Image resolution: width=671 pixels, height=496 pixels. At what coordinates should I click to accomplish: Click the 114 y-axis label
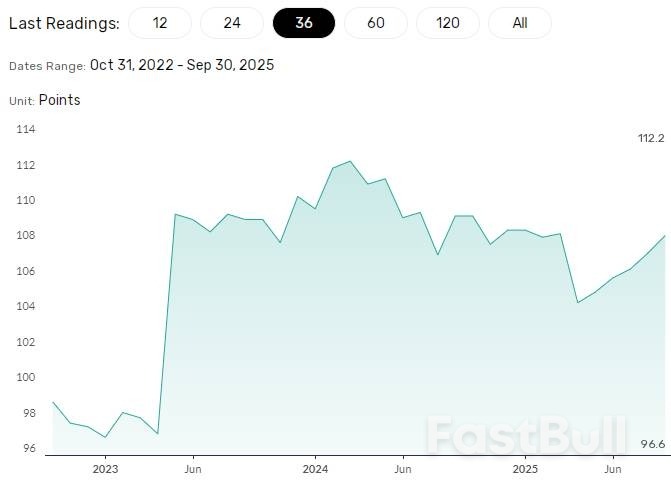point(25,130)
